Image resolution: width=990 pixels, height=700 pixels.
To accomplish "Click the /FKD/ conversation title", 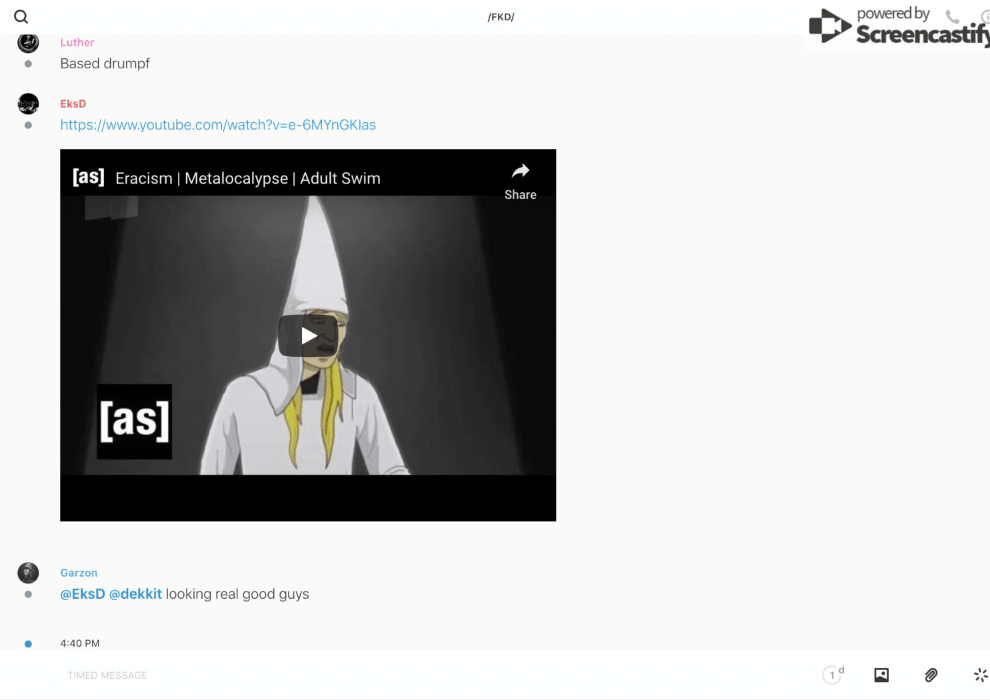I will coord(500,17).
